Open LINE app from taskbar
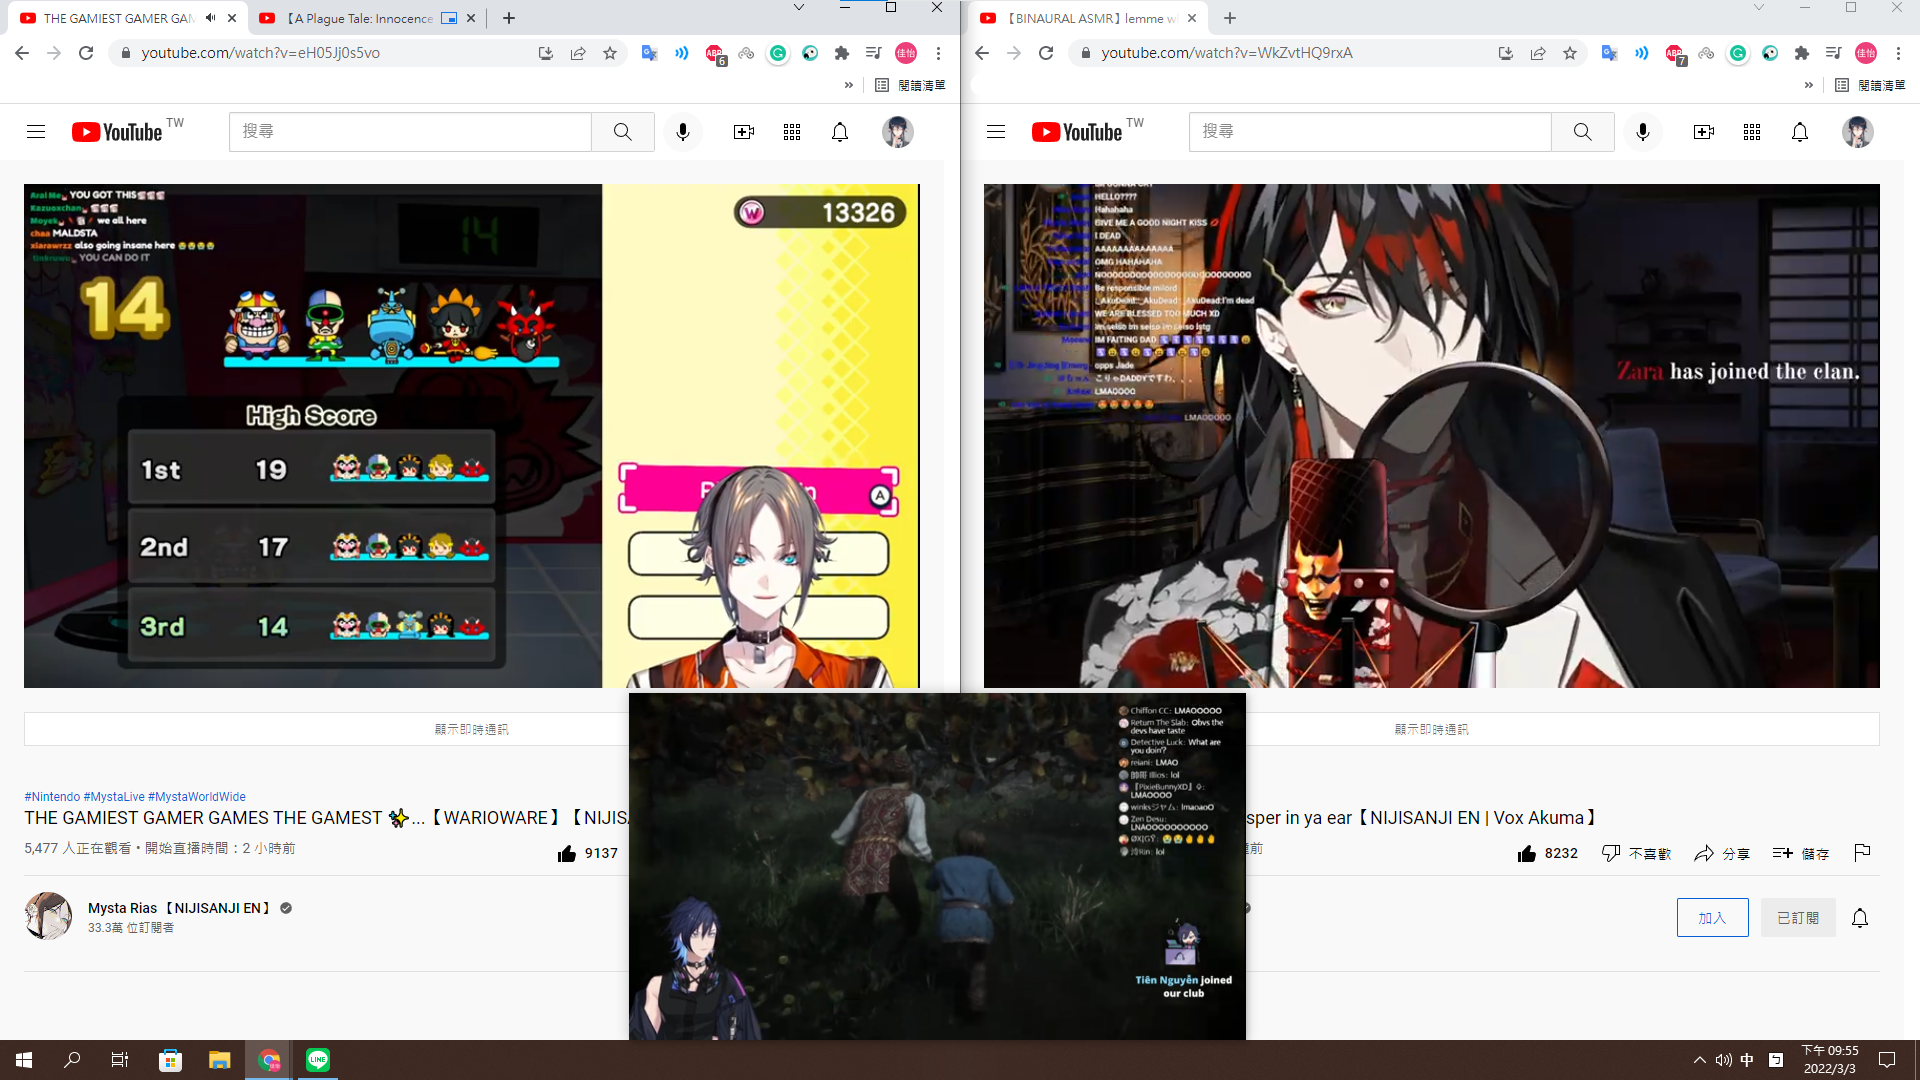 (318, 1060)
